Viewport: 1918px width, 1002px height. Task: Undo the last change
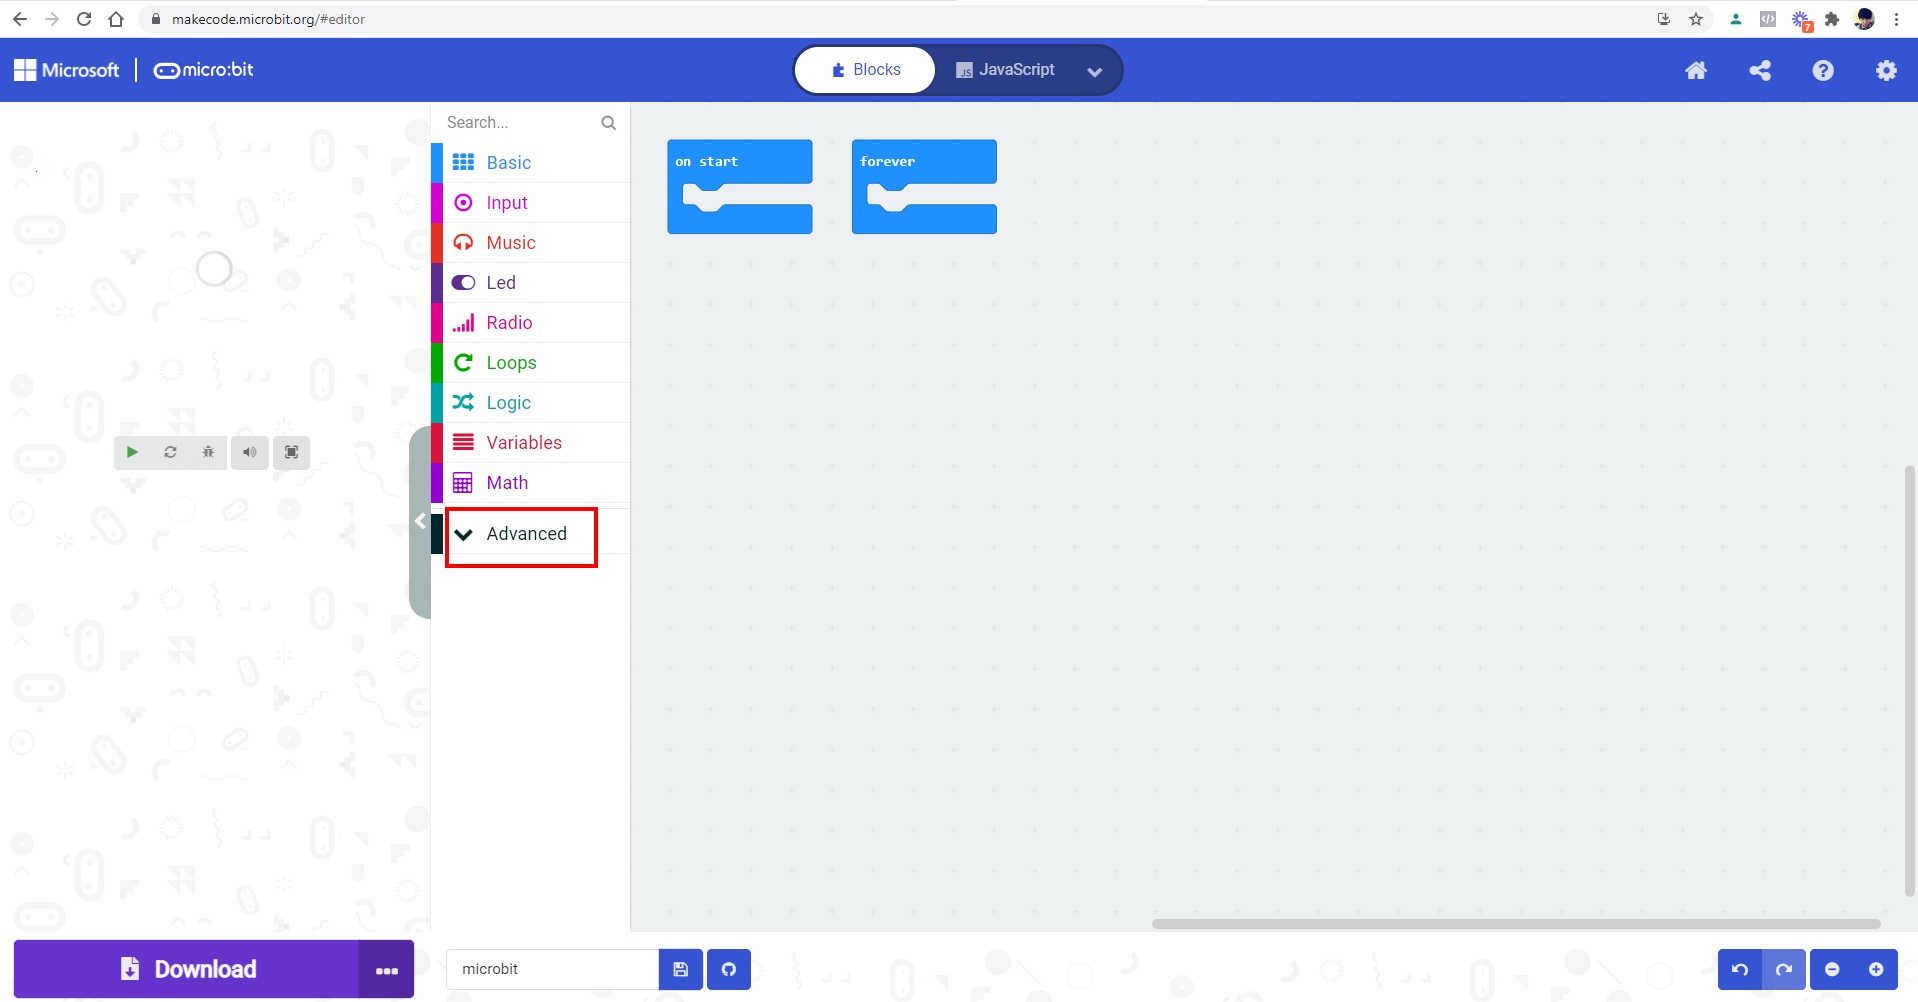coord(1740,969)
